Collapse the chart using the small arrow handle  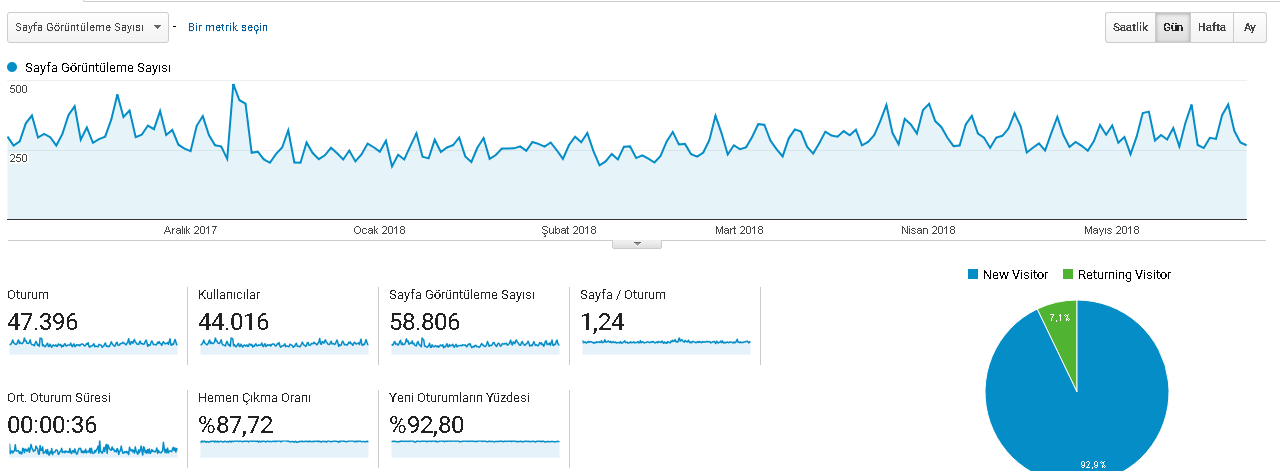(637, 244)
